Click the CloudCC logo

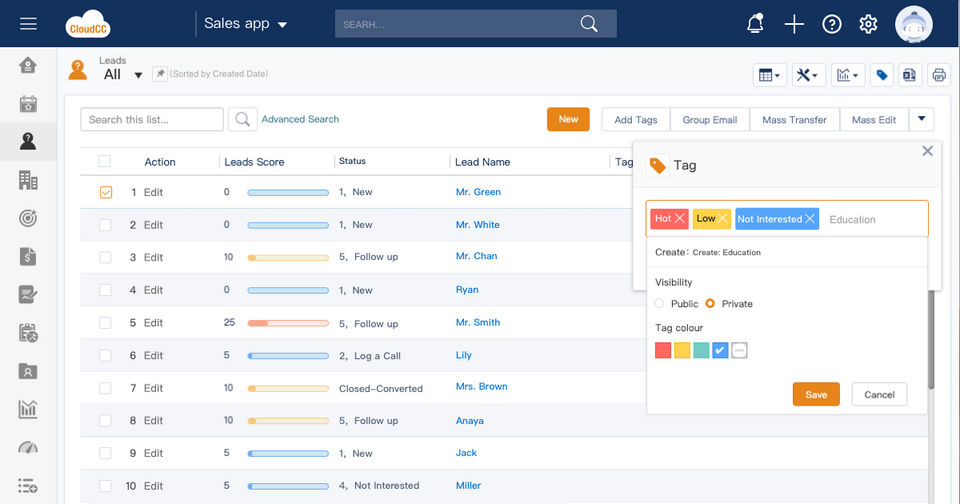point(88,24)
